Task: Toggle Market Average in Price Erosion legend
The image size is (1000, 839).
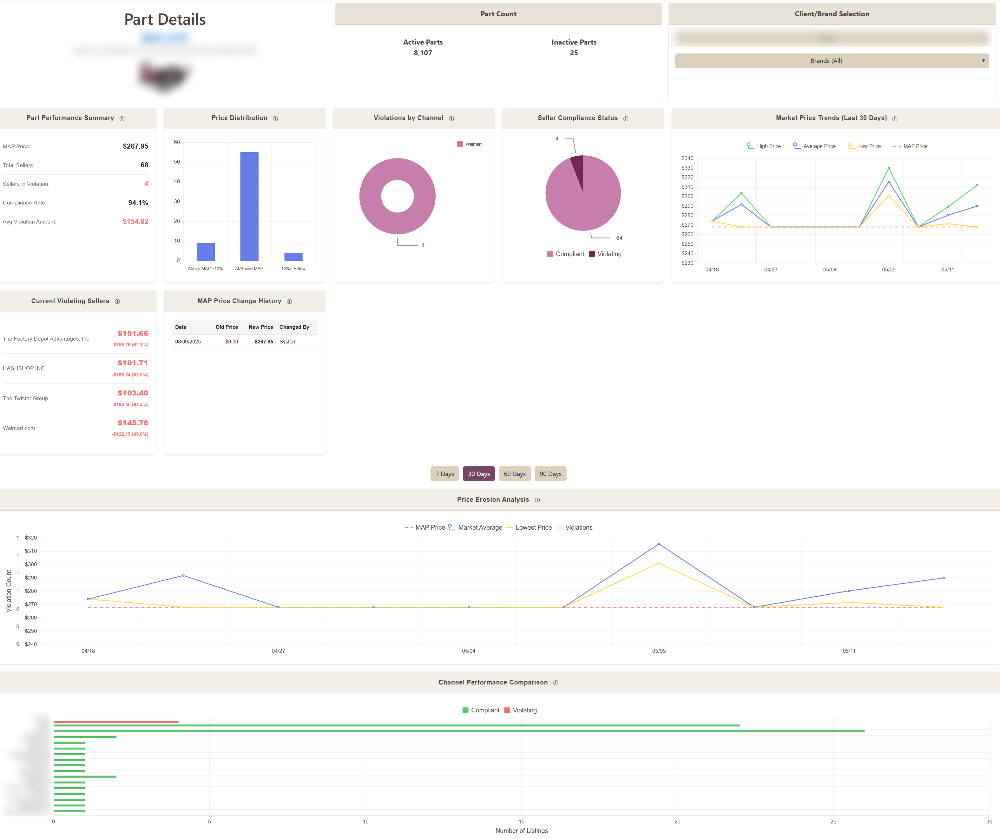Action: point(474,528)
